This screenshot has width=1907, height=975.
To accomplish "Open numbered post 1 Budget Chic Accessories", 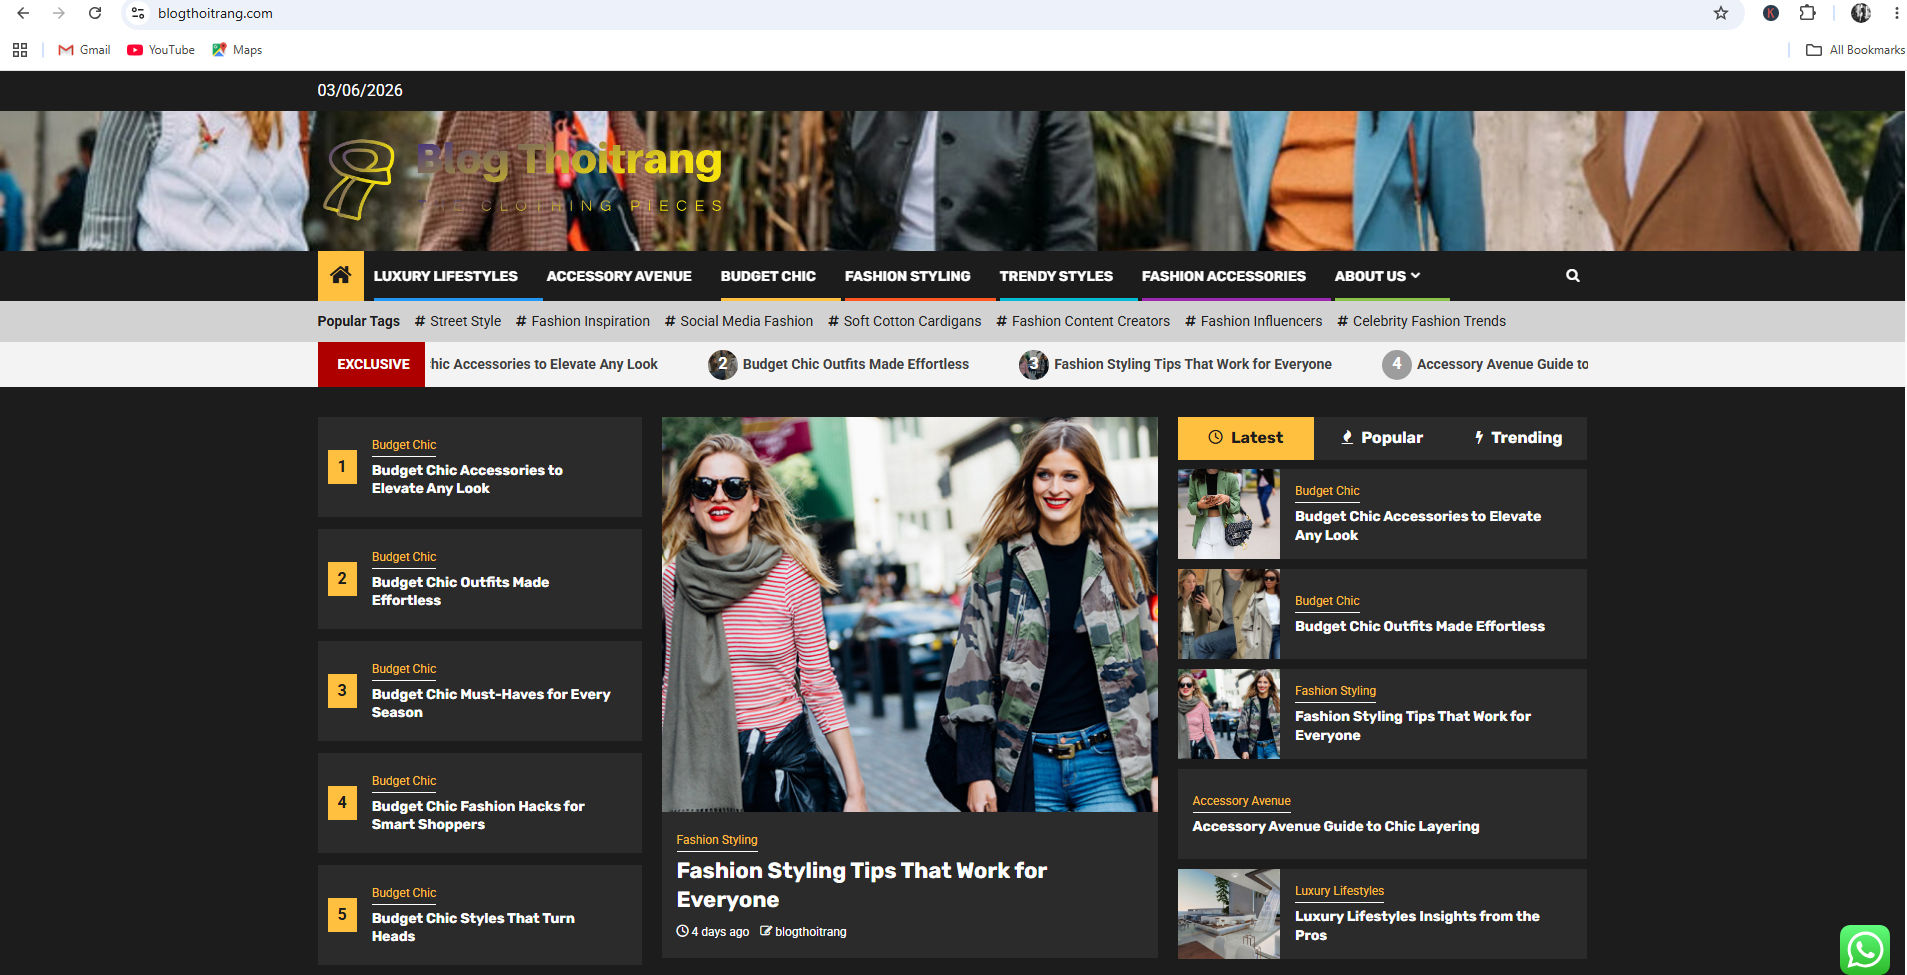I will coord(467,479).
